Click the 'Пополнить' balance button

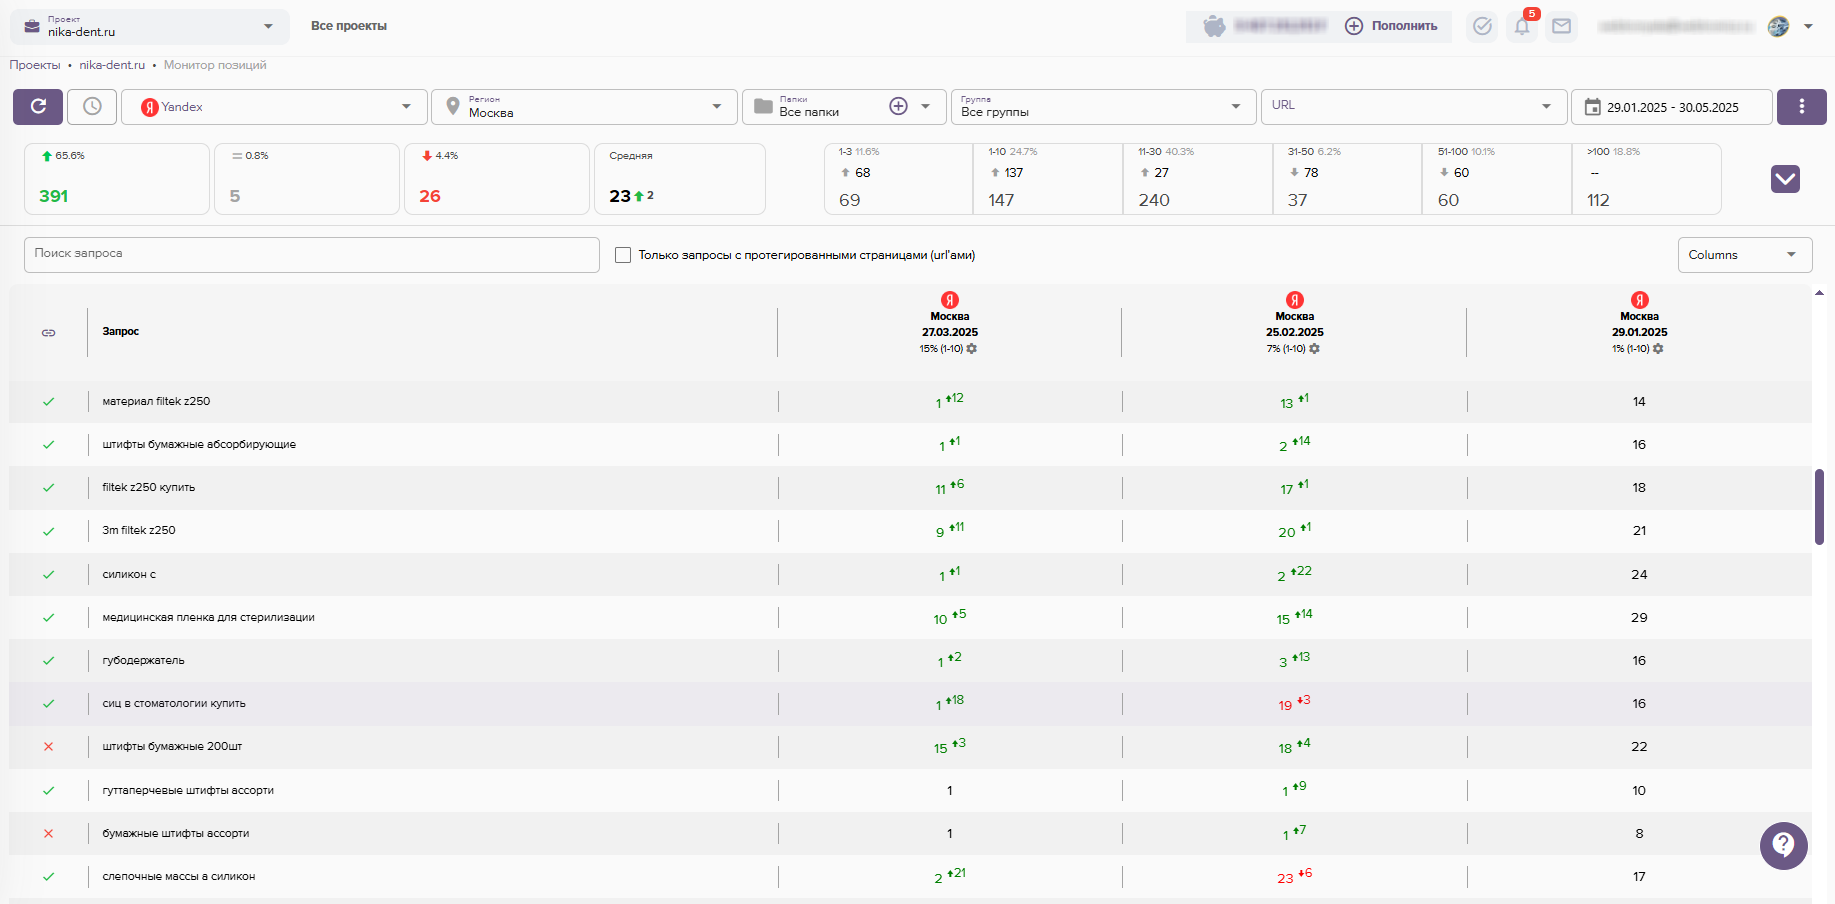click(1391, 26)
